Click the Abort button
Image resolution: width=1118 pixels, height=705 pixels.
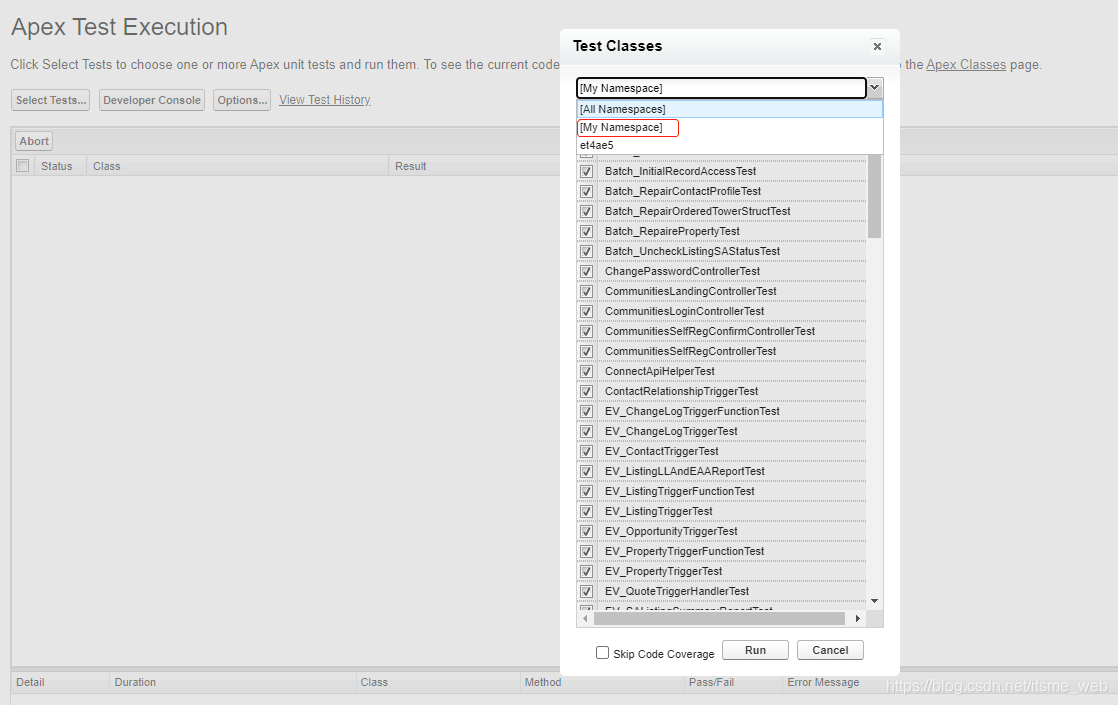pyautogui.click(x=34, y=141)
